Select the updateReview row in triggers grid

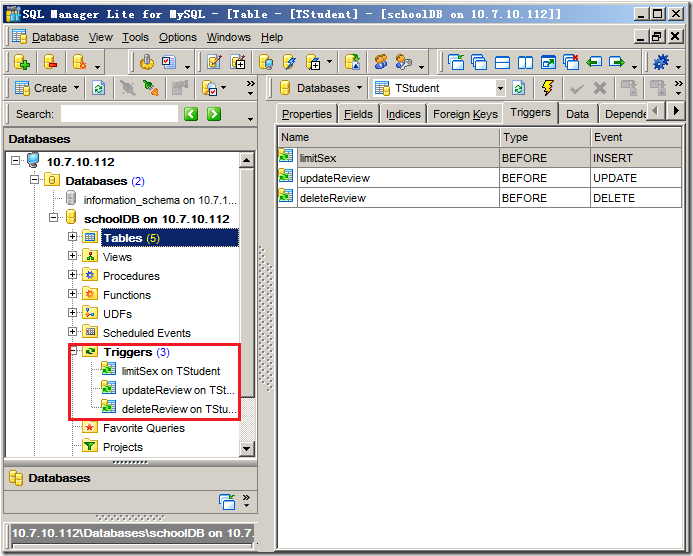(x=480, y=178)
